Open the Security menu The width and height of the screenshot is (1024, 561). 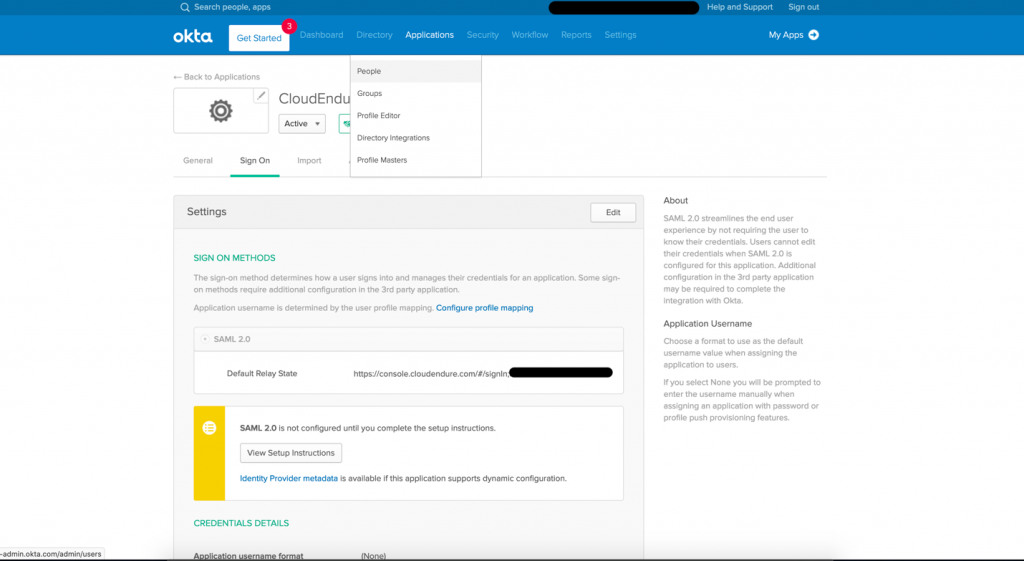[483, 35]
